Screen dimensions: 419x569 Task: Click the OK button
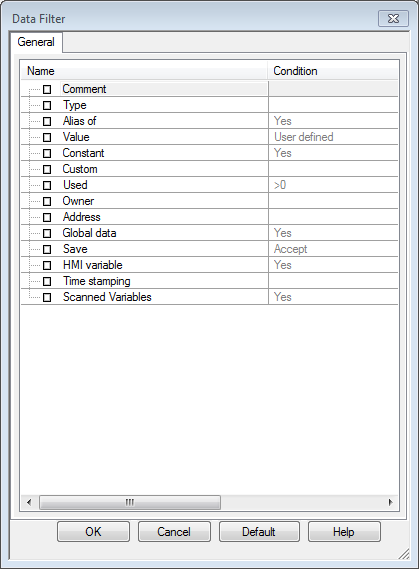point(93,532)
